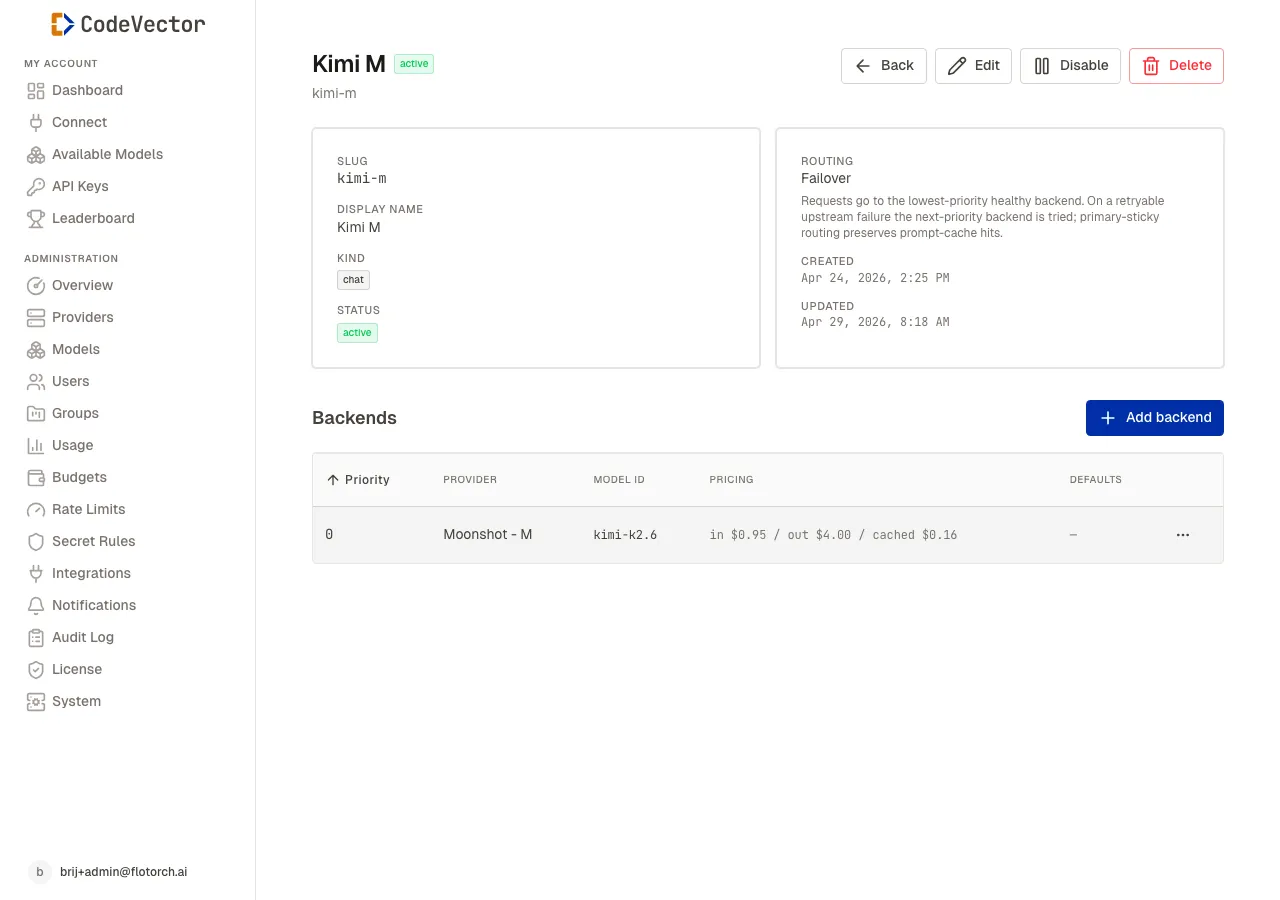Click the Connect plug icon
Screen dimensions: 1280x900
(36, 122)
